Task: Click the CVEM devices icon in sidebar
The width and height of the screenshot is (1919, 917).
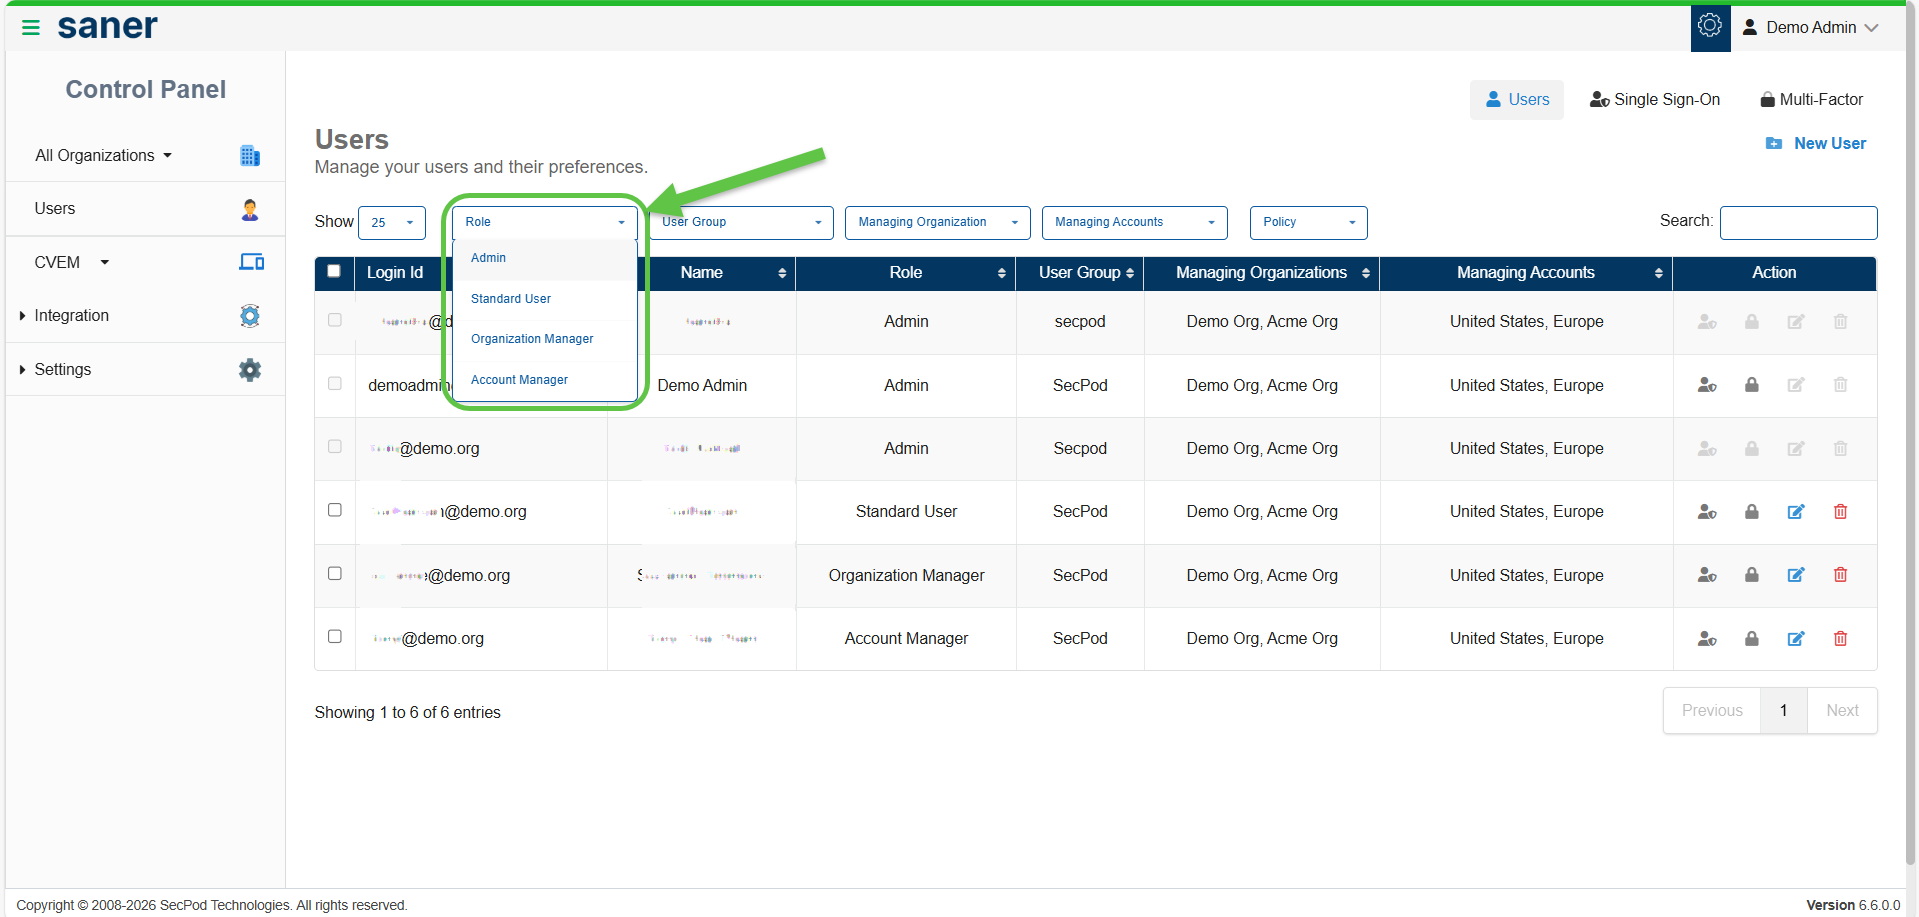Action: coord(251,262)
